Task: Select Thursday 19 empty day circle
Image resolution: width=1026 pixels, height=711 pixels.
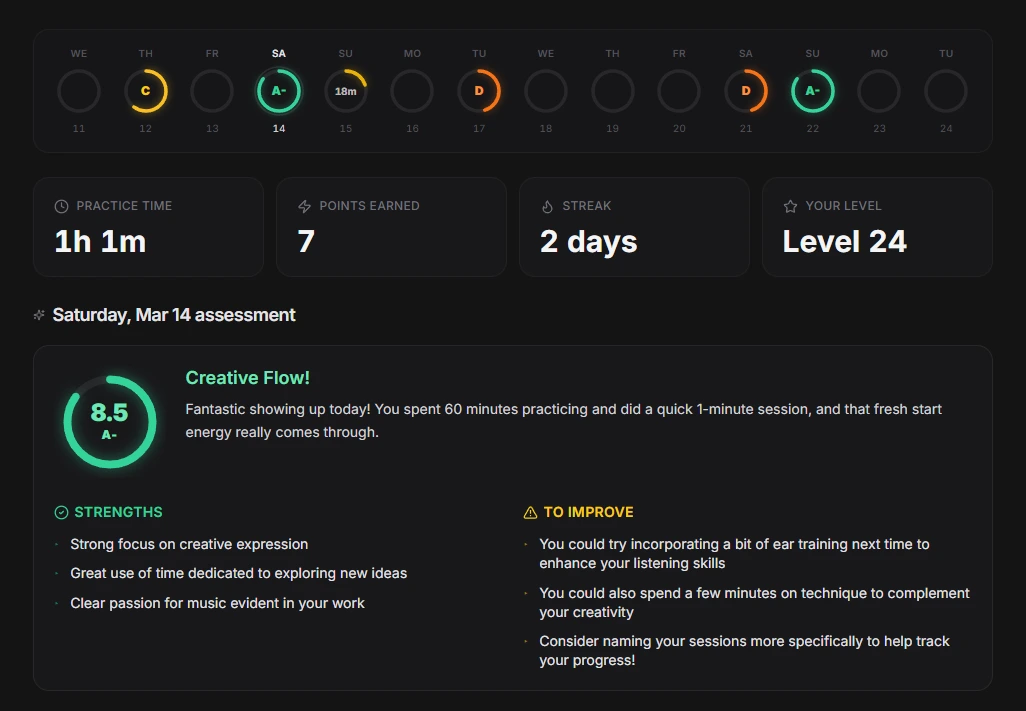Action: (612, 91)
